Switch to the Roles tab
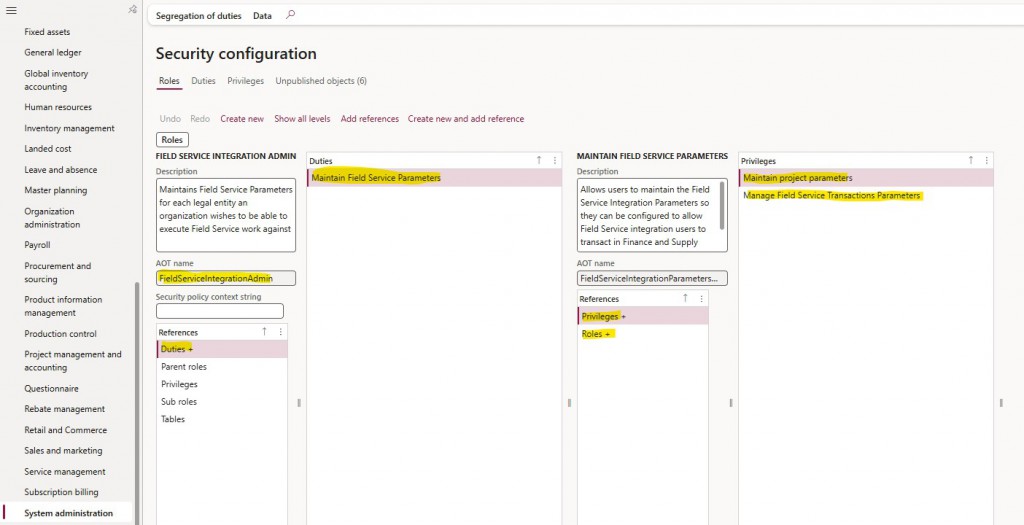The image size is (1024, 525). [169, 81]
